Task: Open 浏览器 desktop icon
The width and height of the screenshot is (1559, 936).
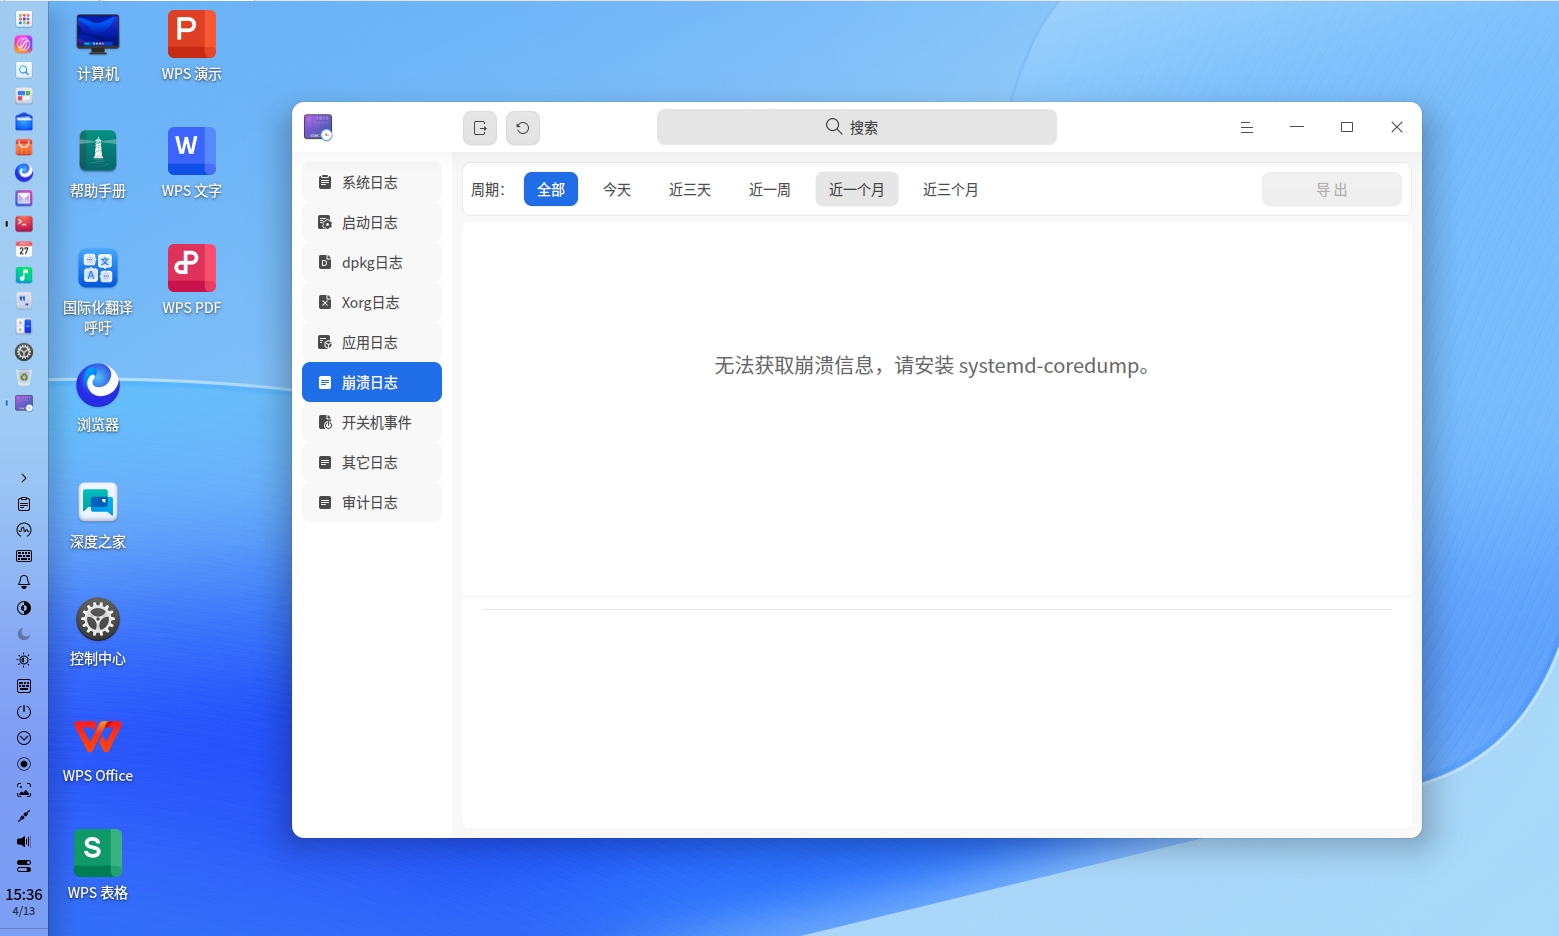Action: pos(98,398)
